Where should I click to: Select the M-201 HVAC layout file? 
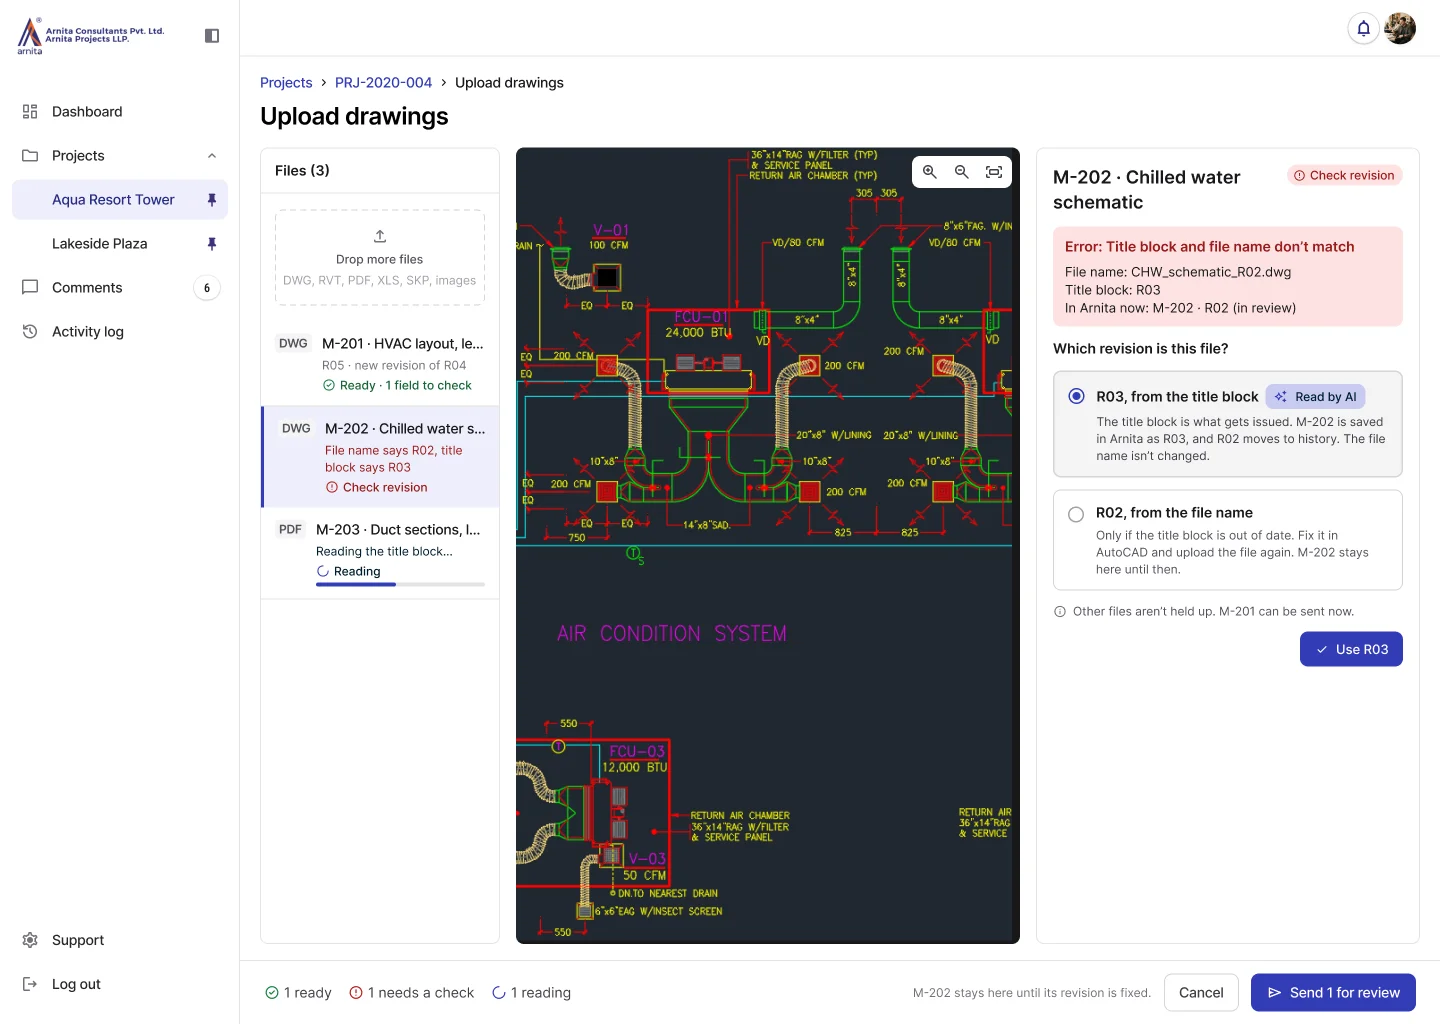click(x=380, y=364)
